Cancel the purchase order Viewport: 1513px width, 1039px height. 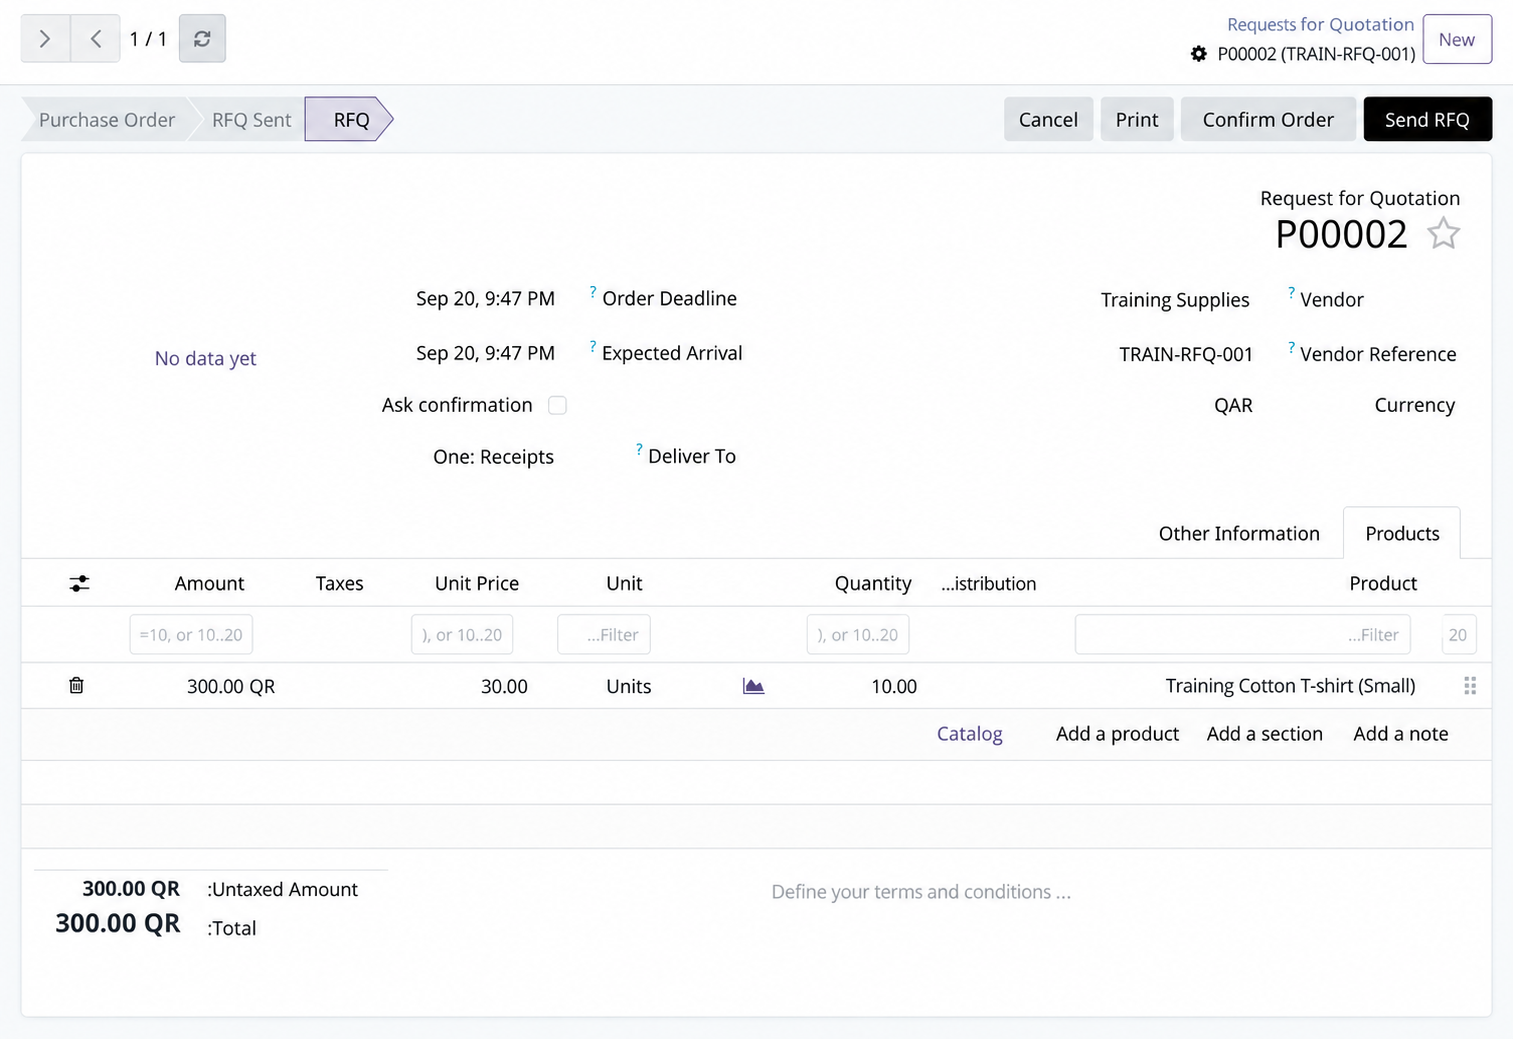pos(1048,120)
